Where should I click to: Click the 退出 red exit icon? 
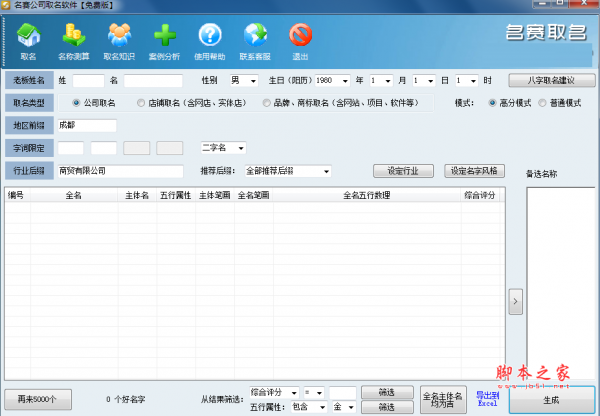(x=300, y=38)
